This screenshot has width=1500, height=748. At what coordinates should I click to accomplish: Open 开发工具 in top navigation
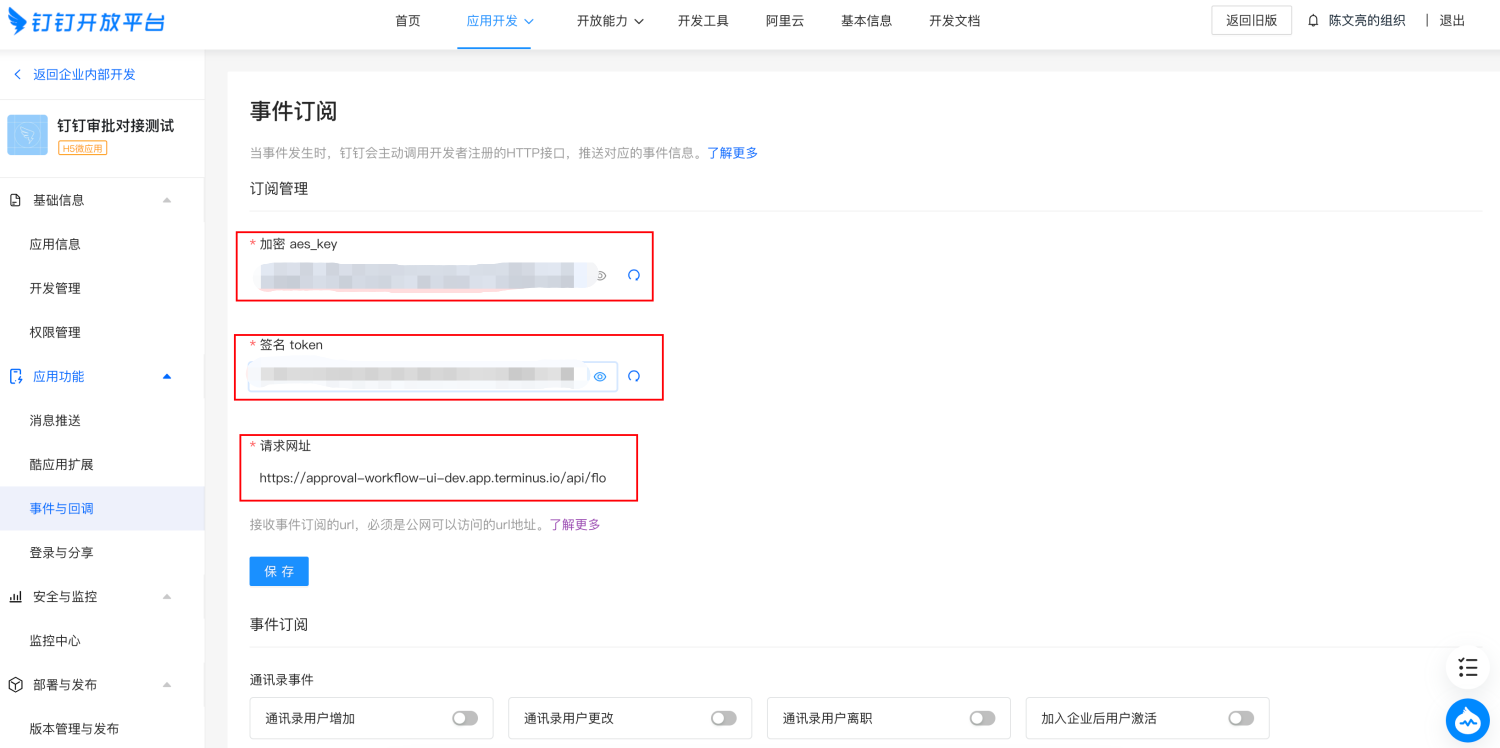pyautogui.click(x=703, y=21)
